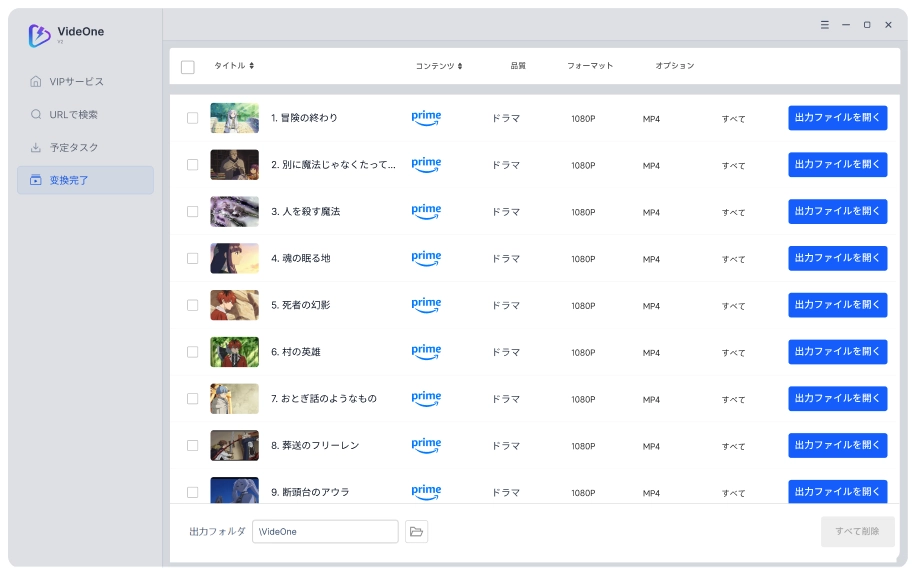Open output file for 7. おとぎ話のようなもの
Viewport: 916px width, 576px height.
point(837,398)
